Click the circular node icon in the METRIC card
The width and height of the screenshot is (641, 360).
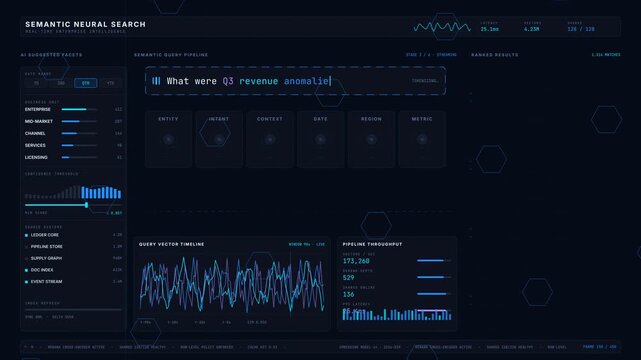422,139
